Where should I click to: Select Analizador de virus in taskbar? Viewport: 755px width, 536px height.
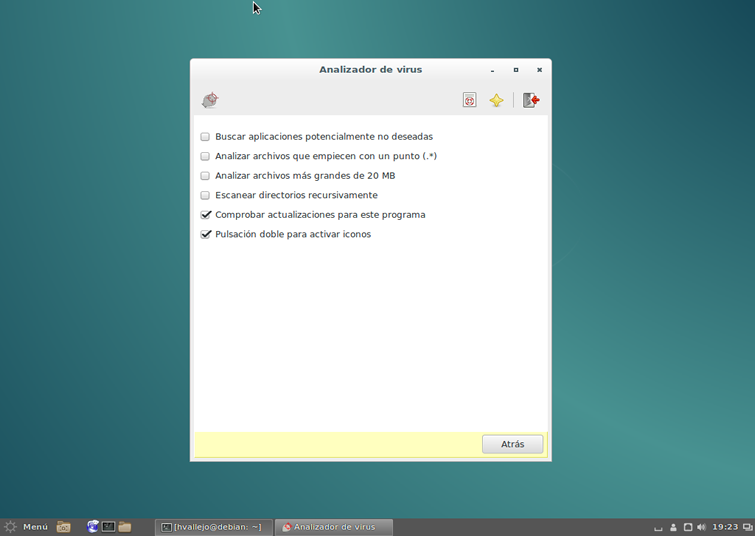click(x=333, y=527)
